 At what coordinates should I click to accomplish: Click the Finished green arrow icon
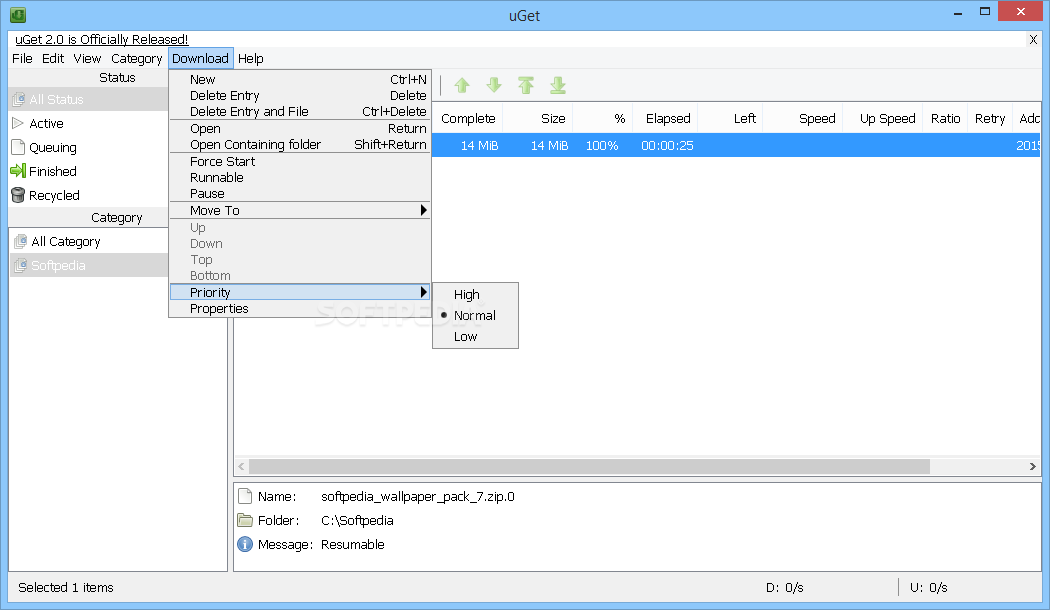pos(18,171)
